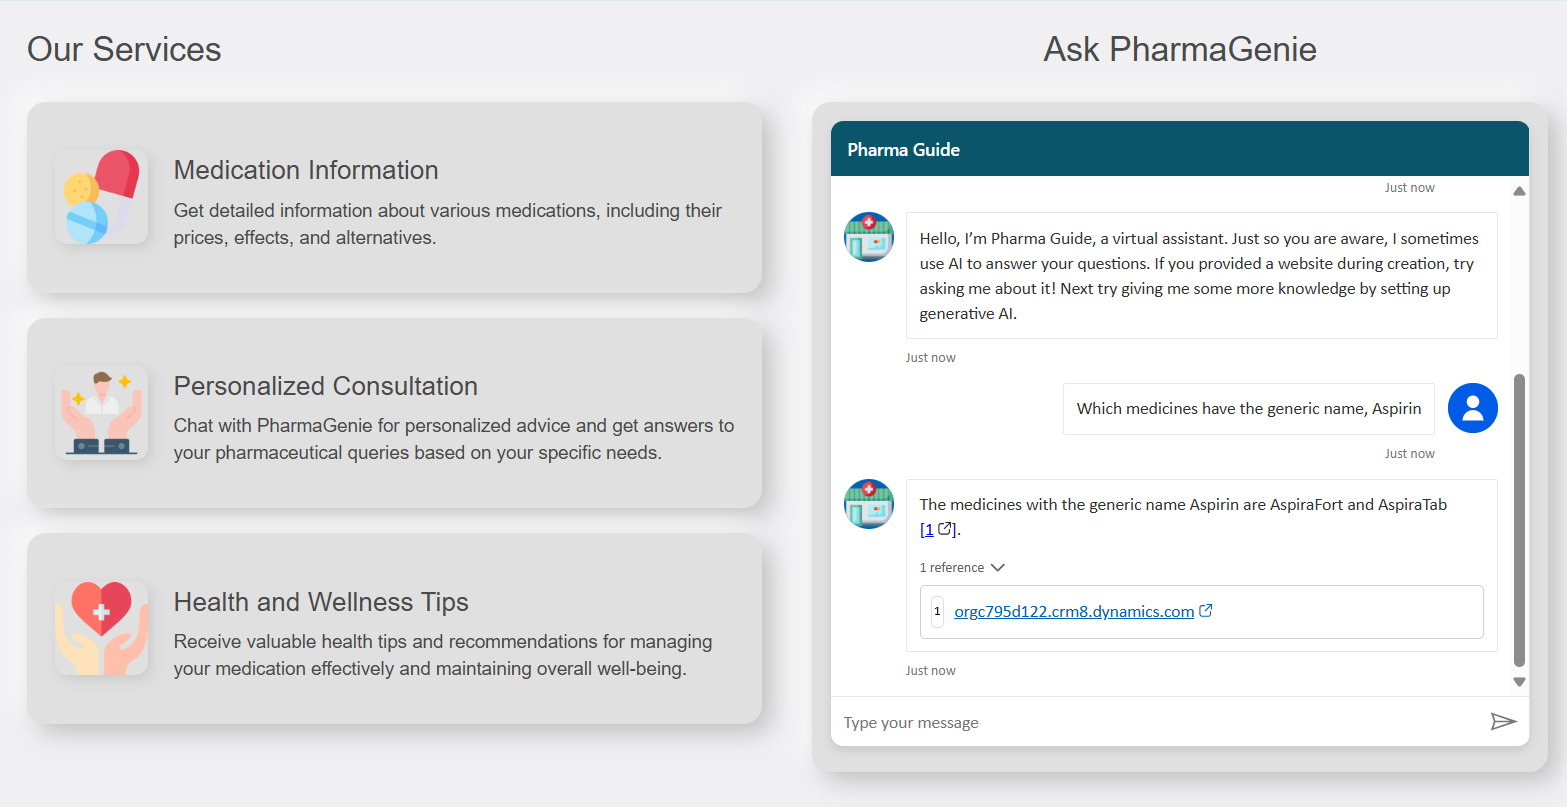This screenshot has width=1567, height=807.
Task: Select the Medication Information heading
Action: (x=306, y=170)
